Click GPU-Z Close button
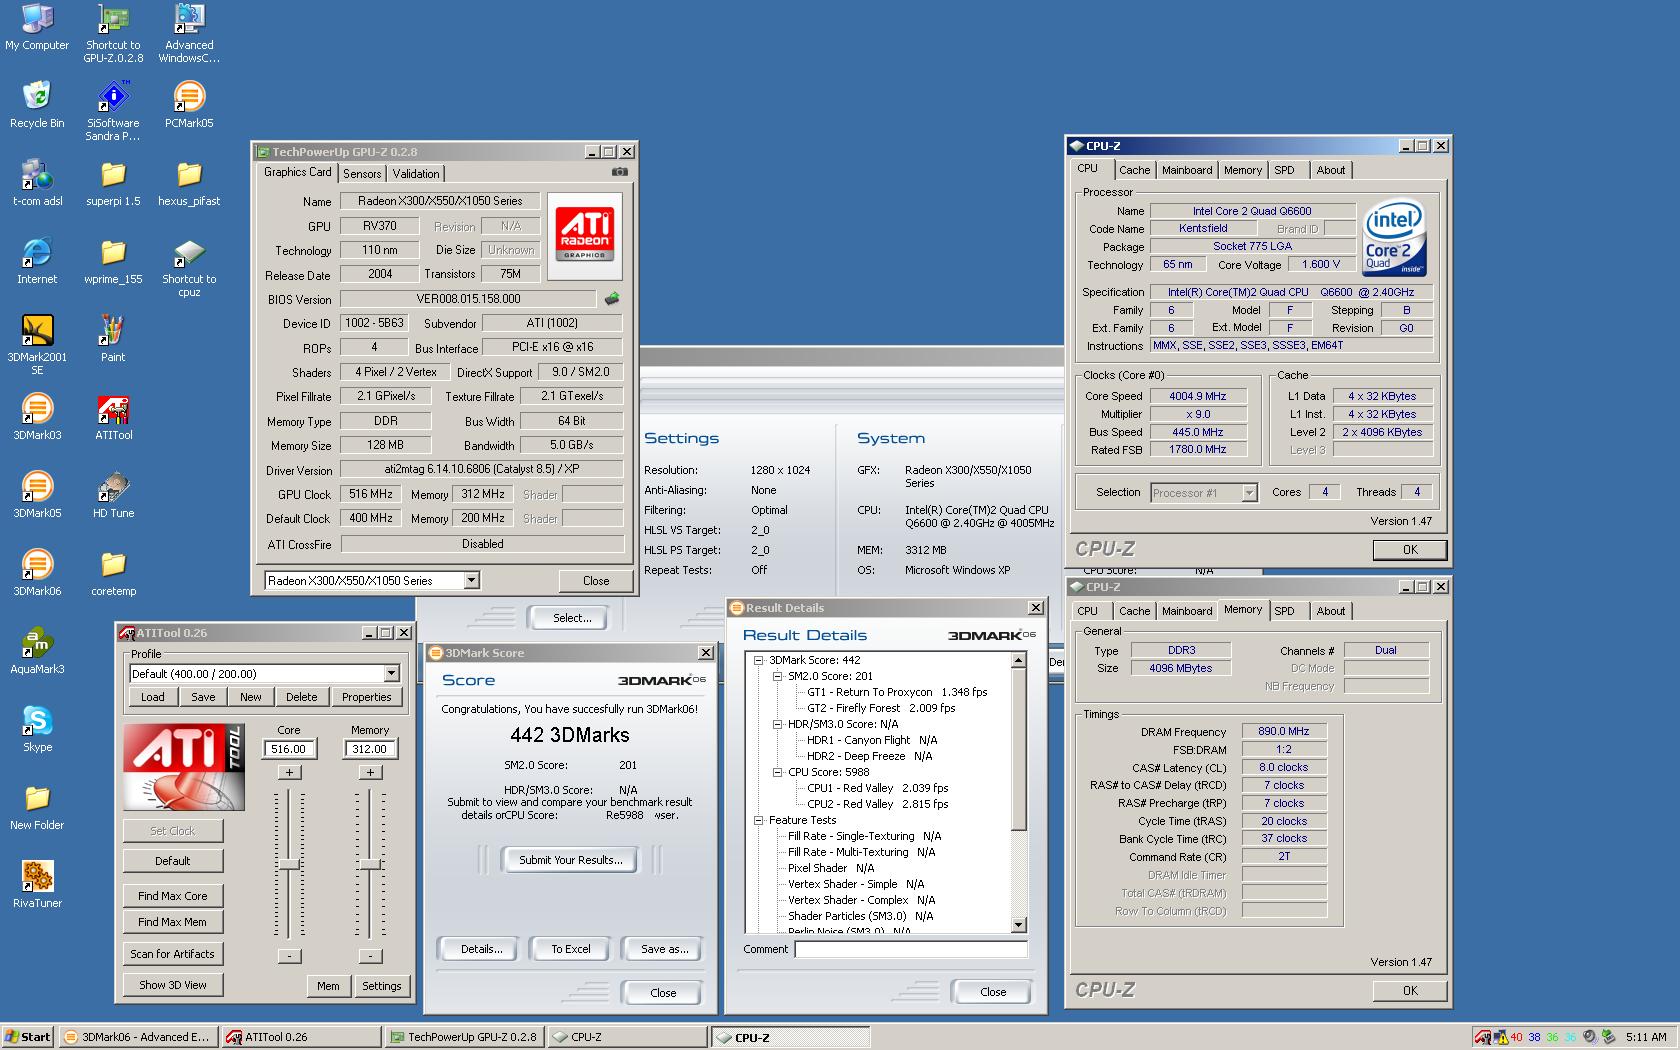This screenshot has width=1680, height=1050. pos(596,581)
